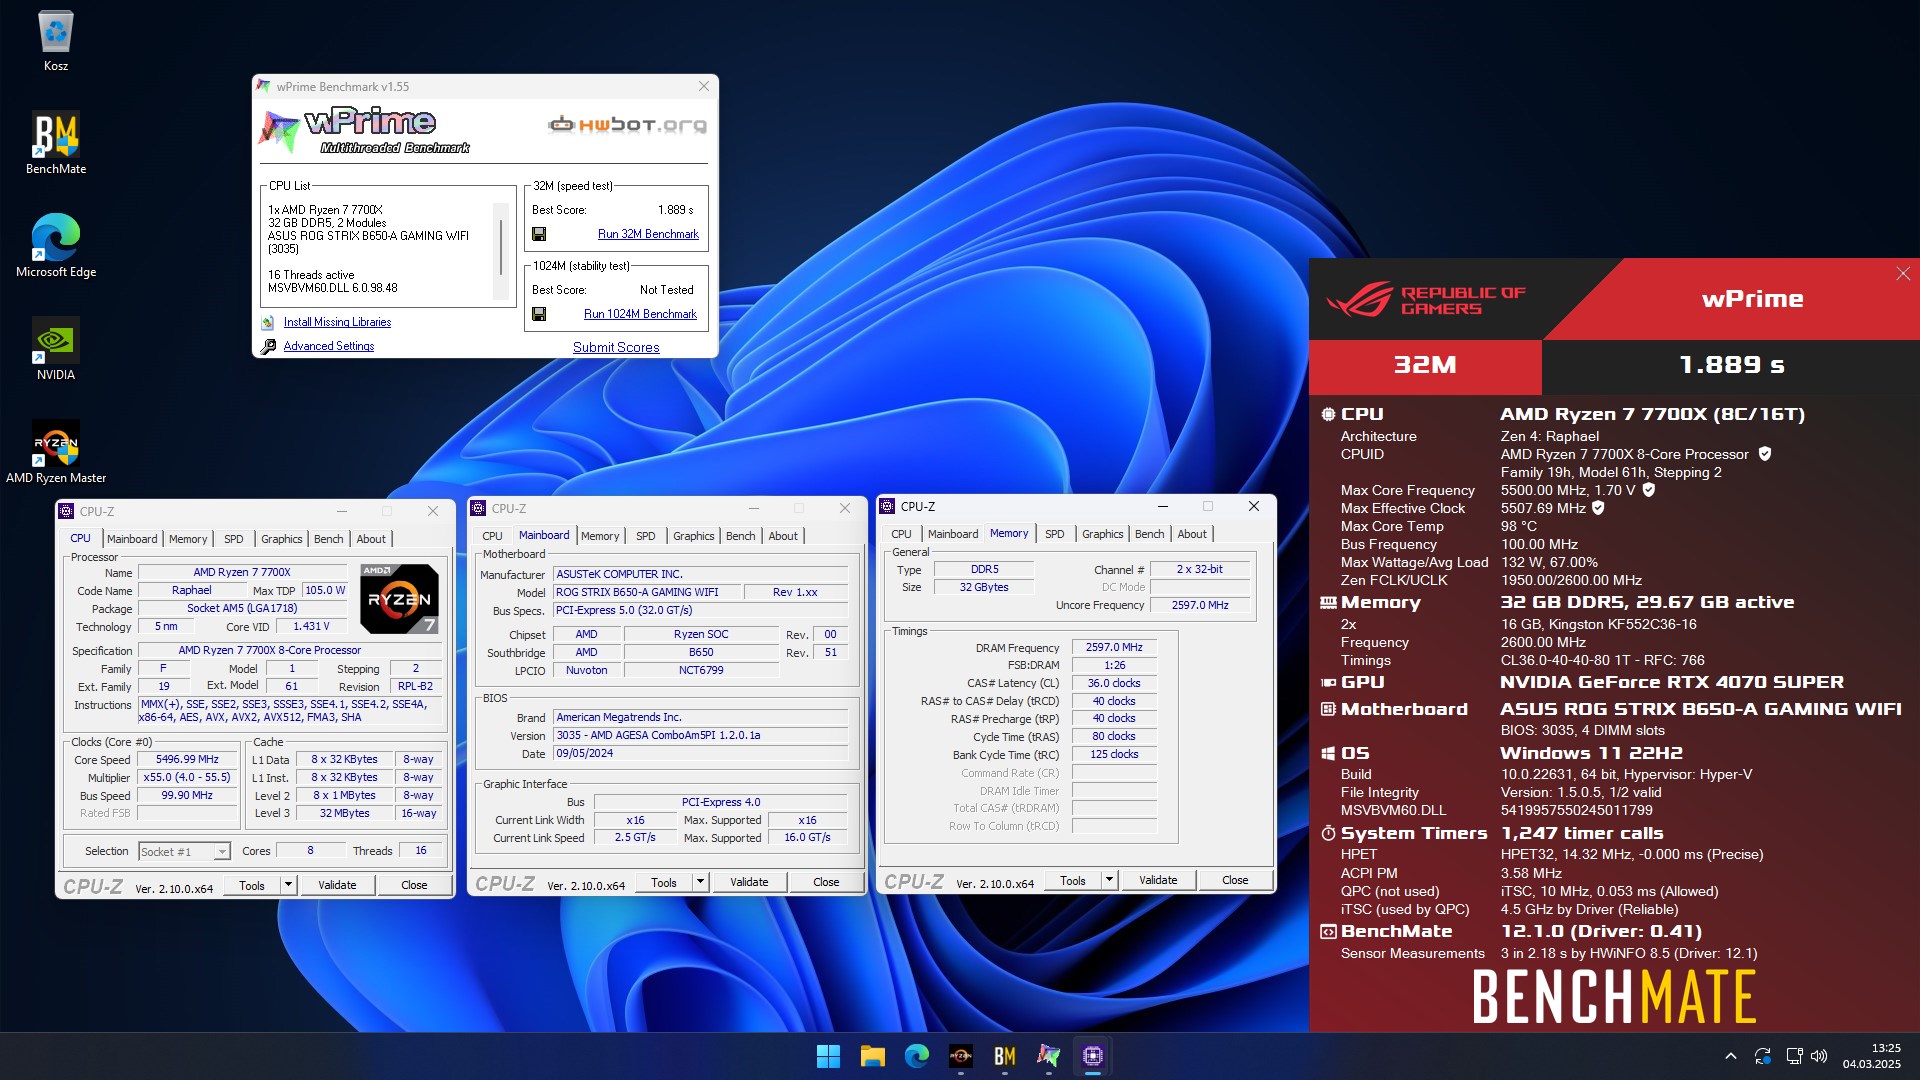Switch to Ryzen Master taskbar icon
This screenshot has width=1920, height=1080.
click(960, 1056)
